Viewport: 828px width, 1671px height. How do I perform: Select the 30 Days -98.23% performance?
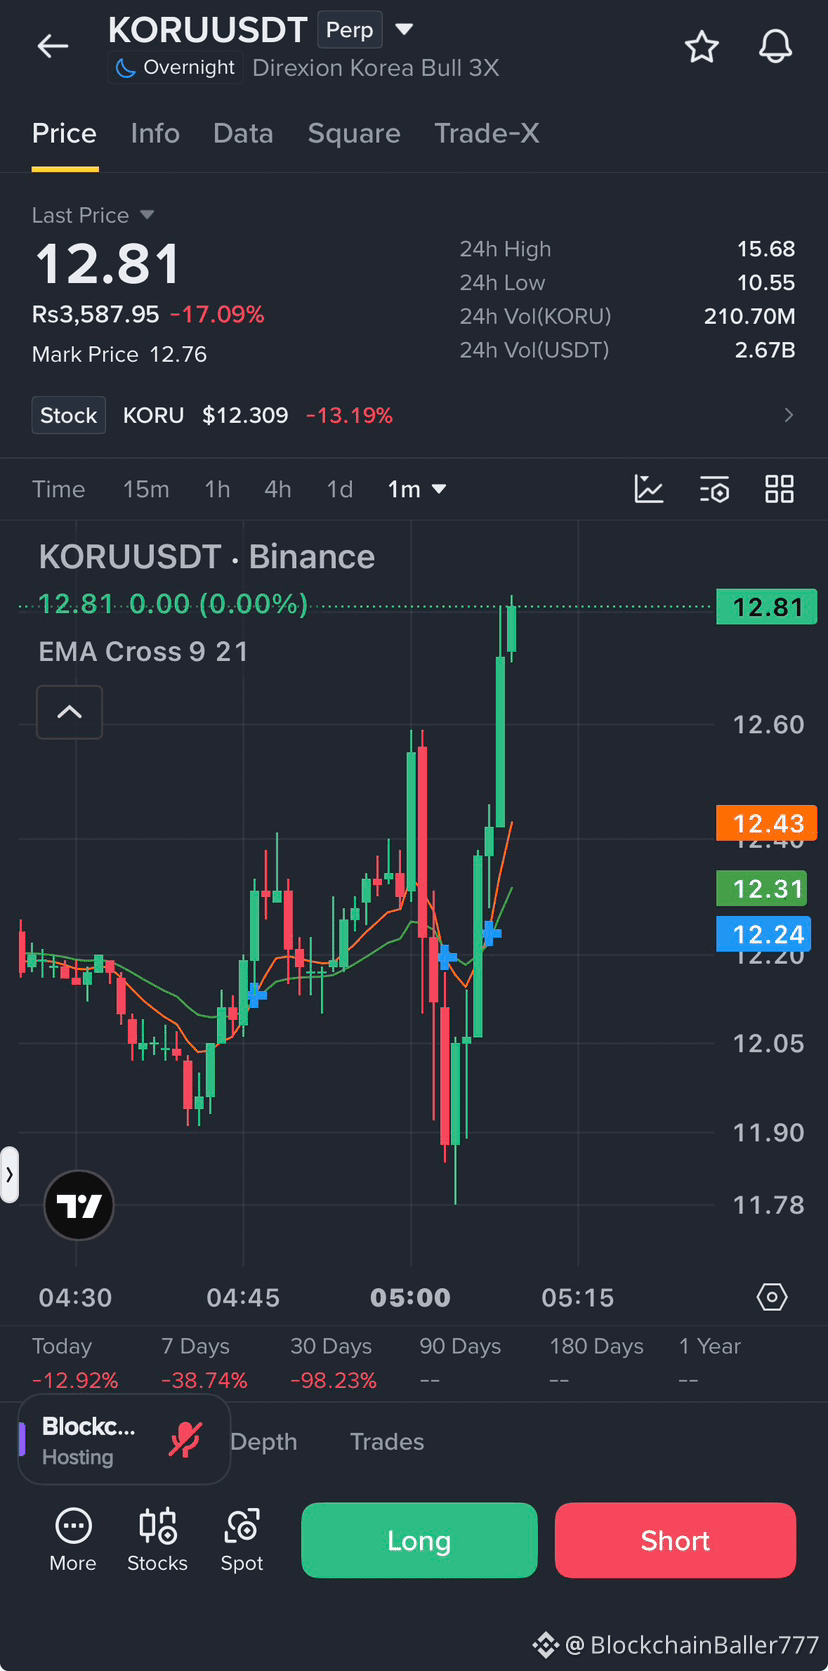(333, 1363)
